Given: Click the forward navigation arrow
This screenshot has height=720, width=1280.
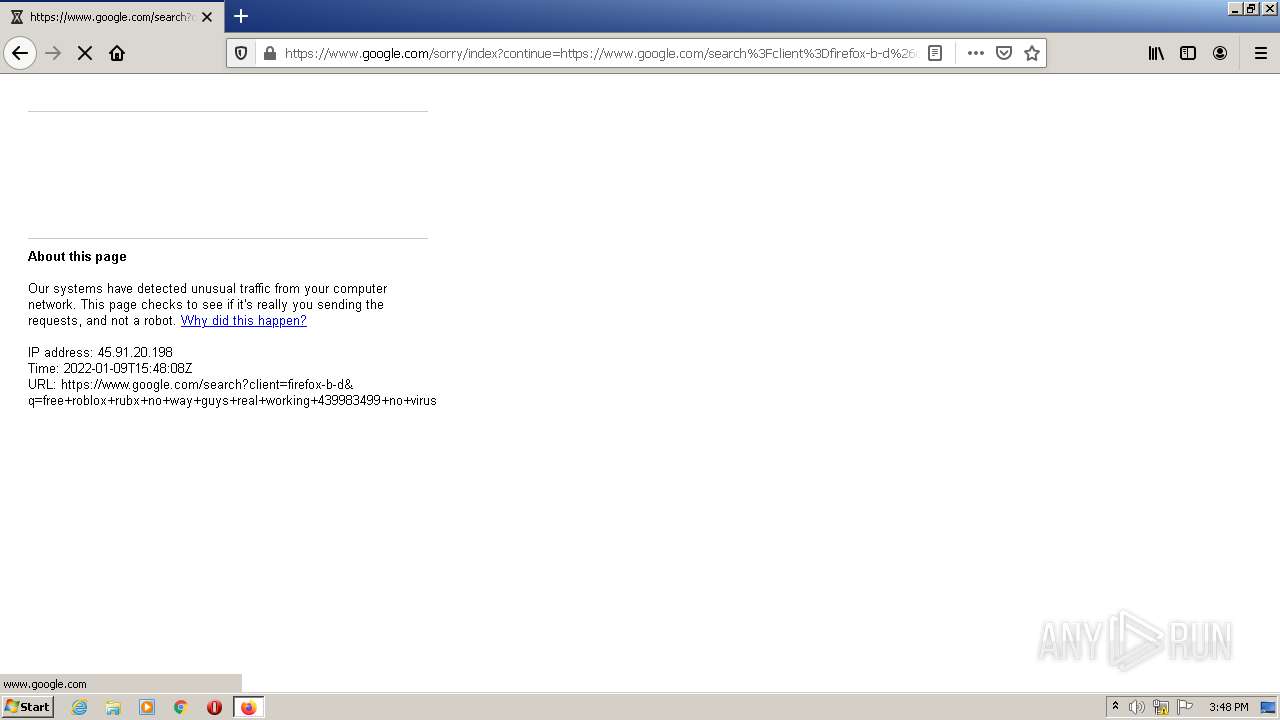Looking at the screenshot, I should pos(54,53).
